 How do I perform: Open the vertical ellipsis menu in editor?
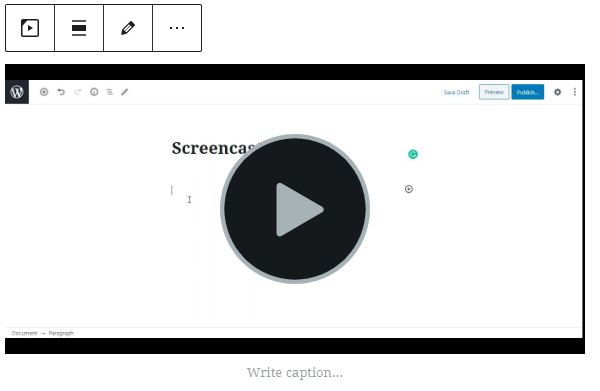click(575, 92)
